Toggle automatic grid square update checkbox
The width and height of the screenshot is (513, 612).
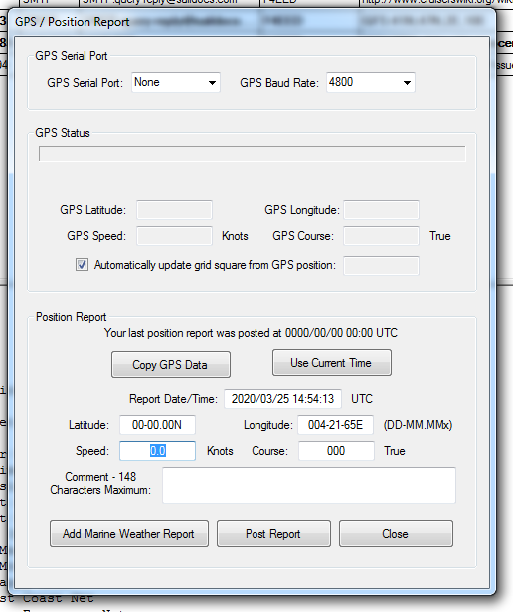coord(82,265)
